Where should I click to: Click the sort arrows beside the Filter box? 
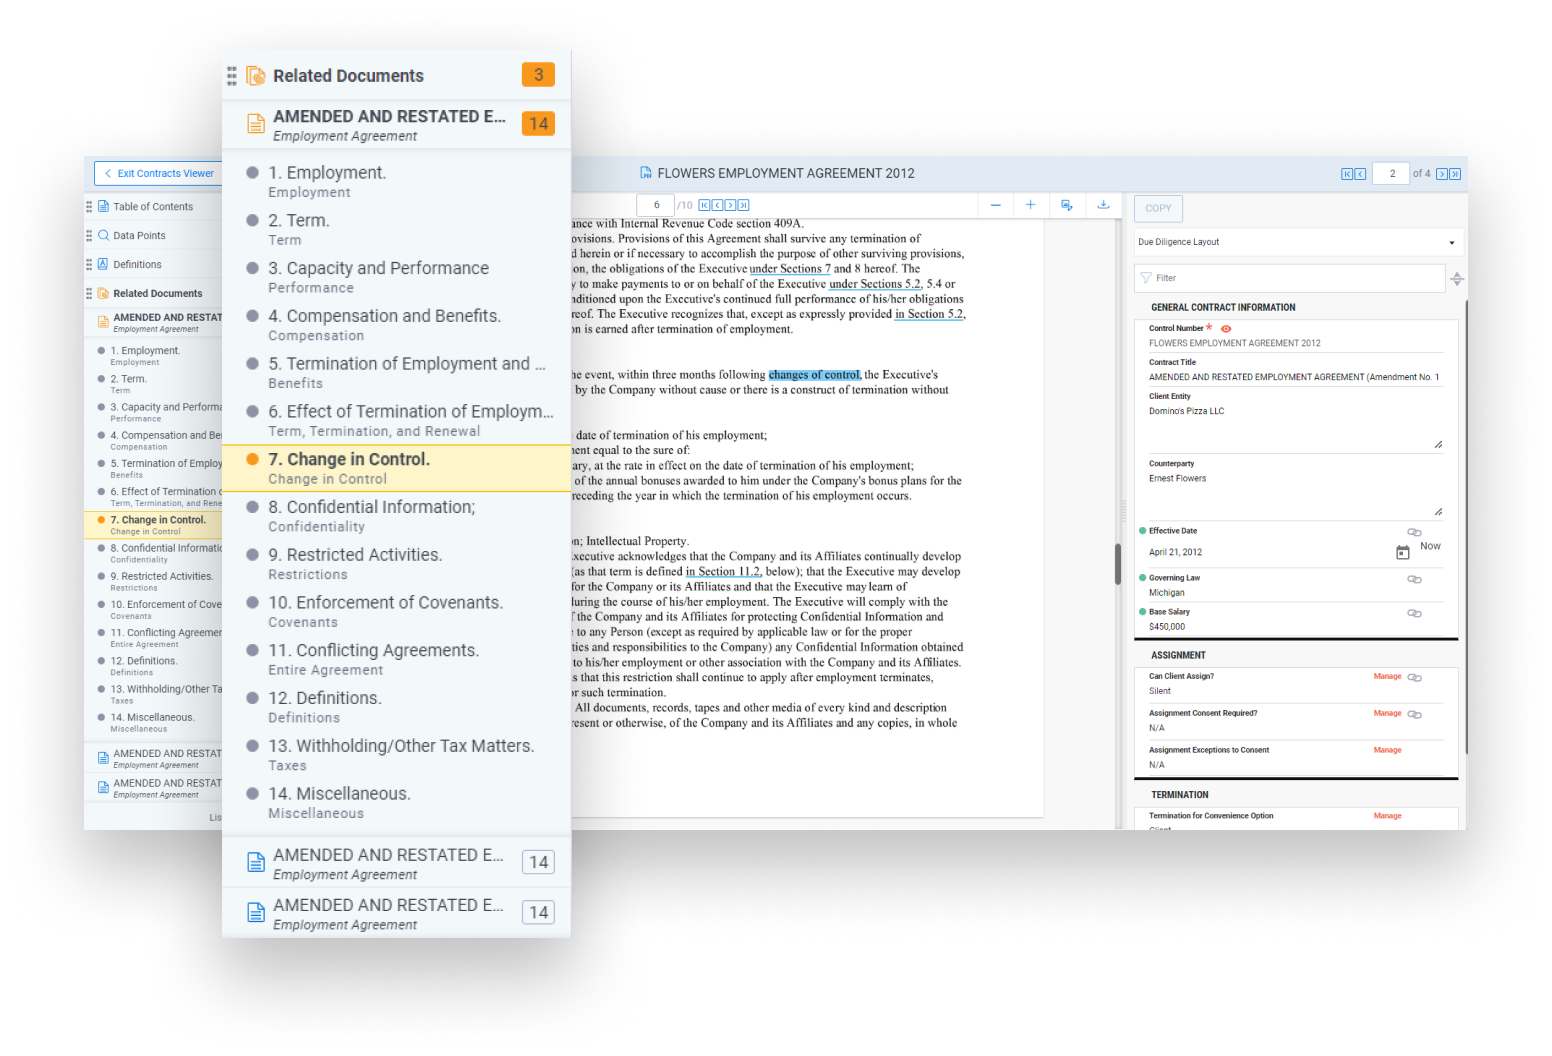coord(1457,279)
